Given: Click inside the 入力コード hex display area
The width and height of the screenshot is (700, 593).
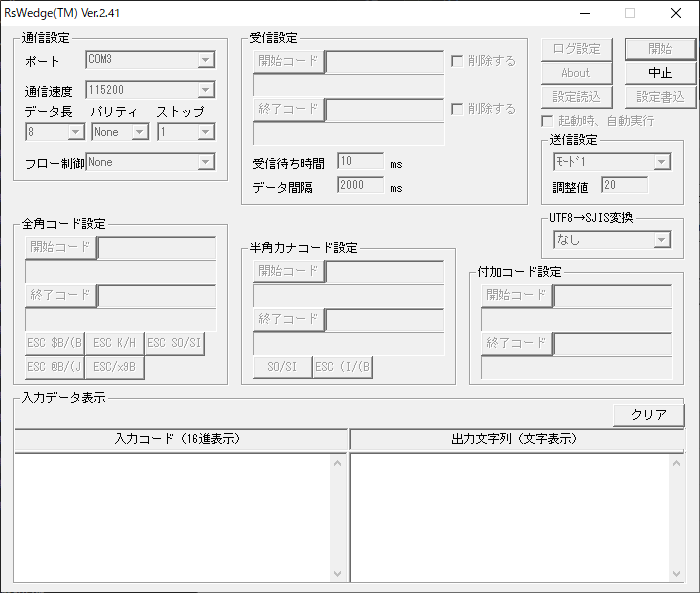Looking at the screenshot, I should point(173,518).
